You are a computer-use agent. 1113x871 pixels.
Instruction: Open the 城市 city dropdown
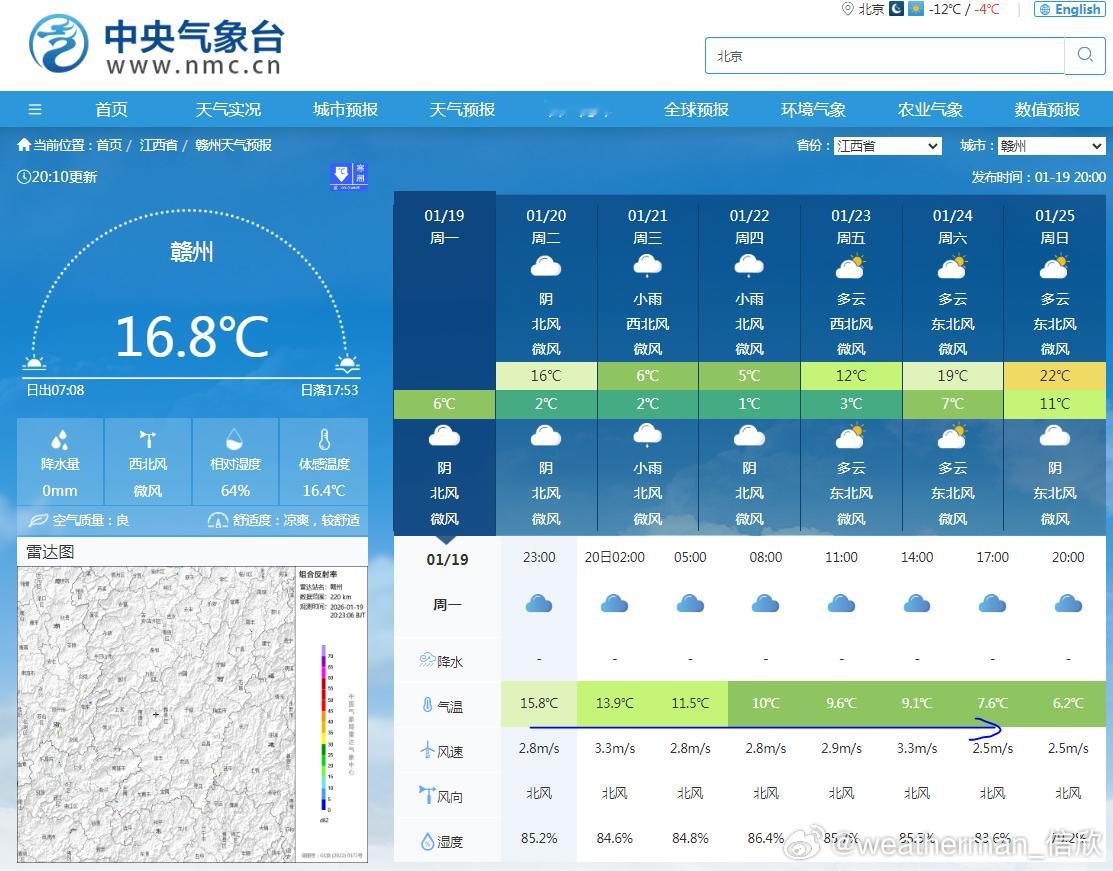point(1051,146)
